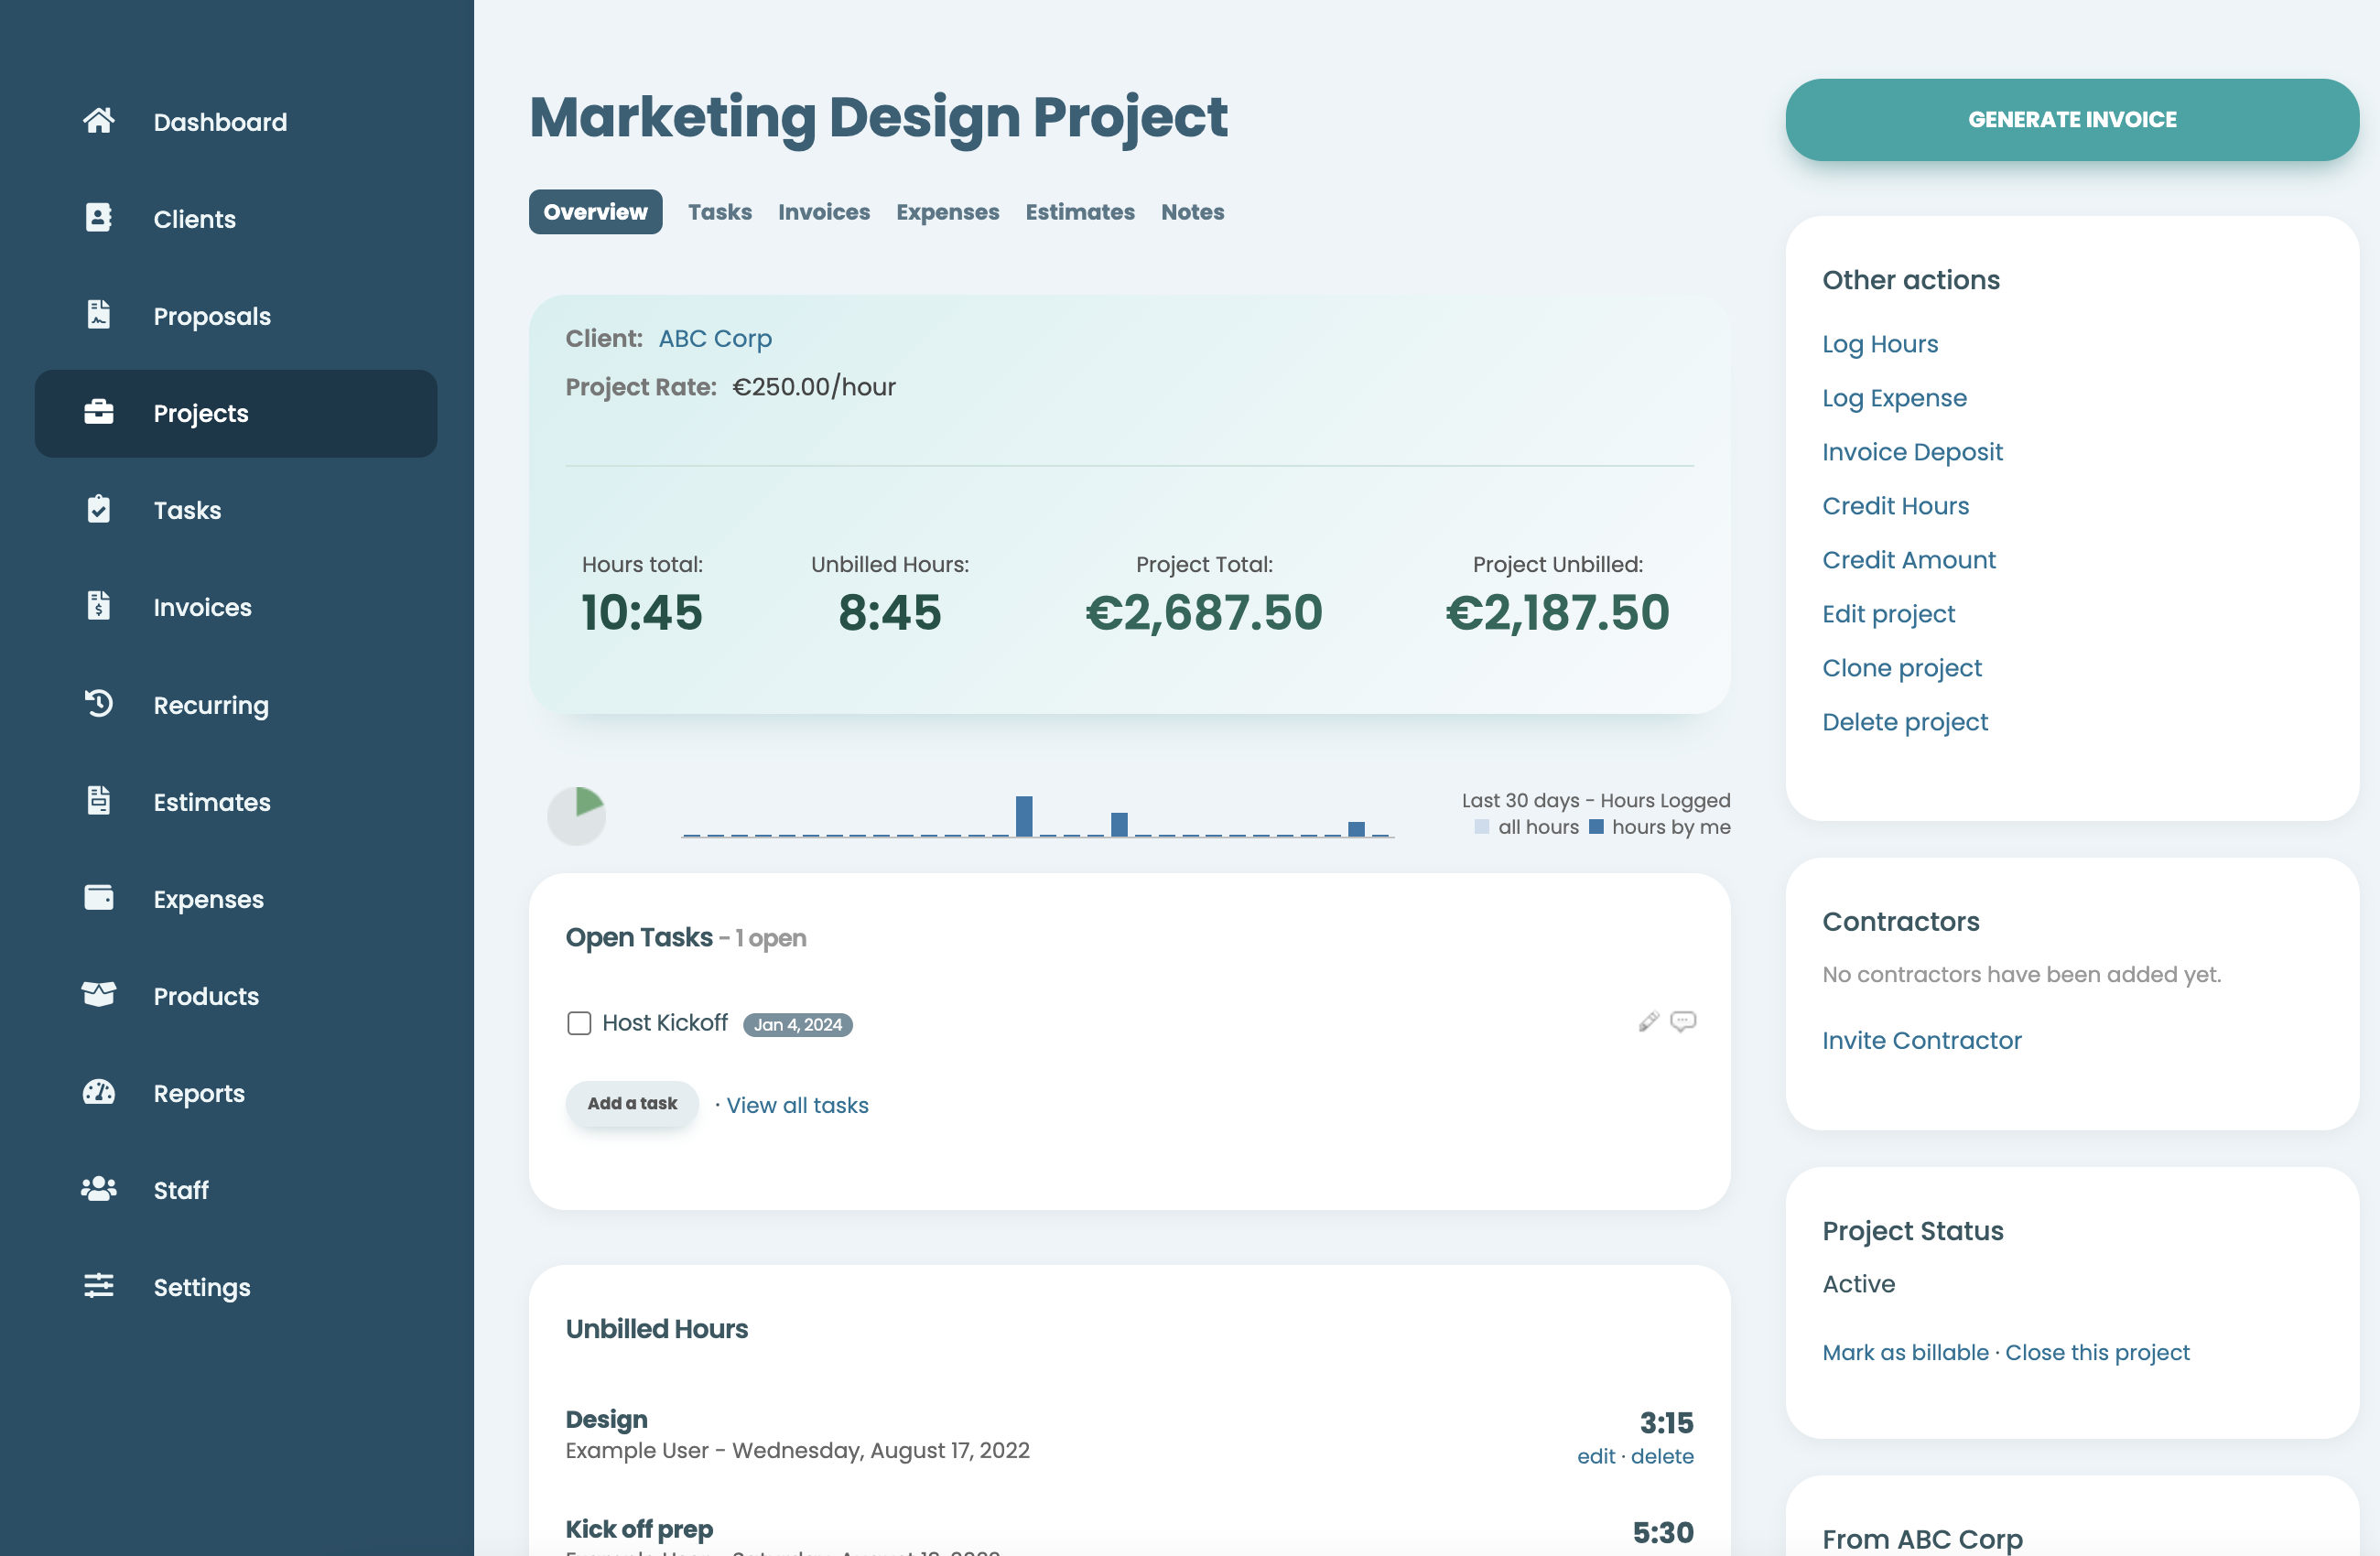Screen dimensions: 2380x1556
Task: Edit Host Kickoff with pencil icon
Action: 1648,1022
